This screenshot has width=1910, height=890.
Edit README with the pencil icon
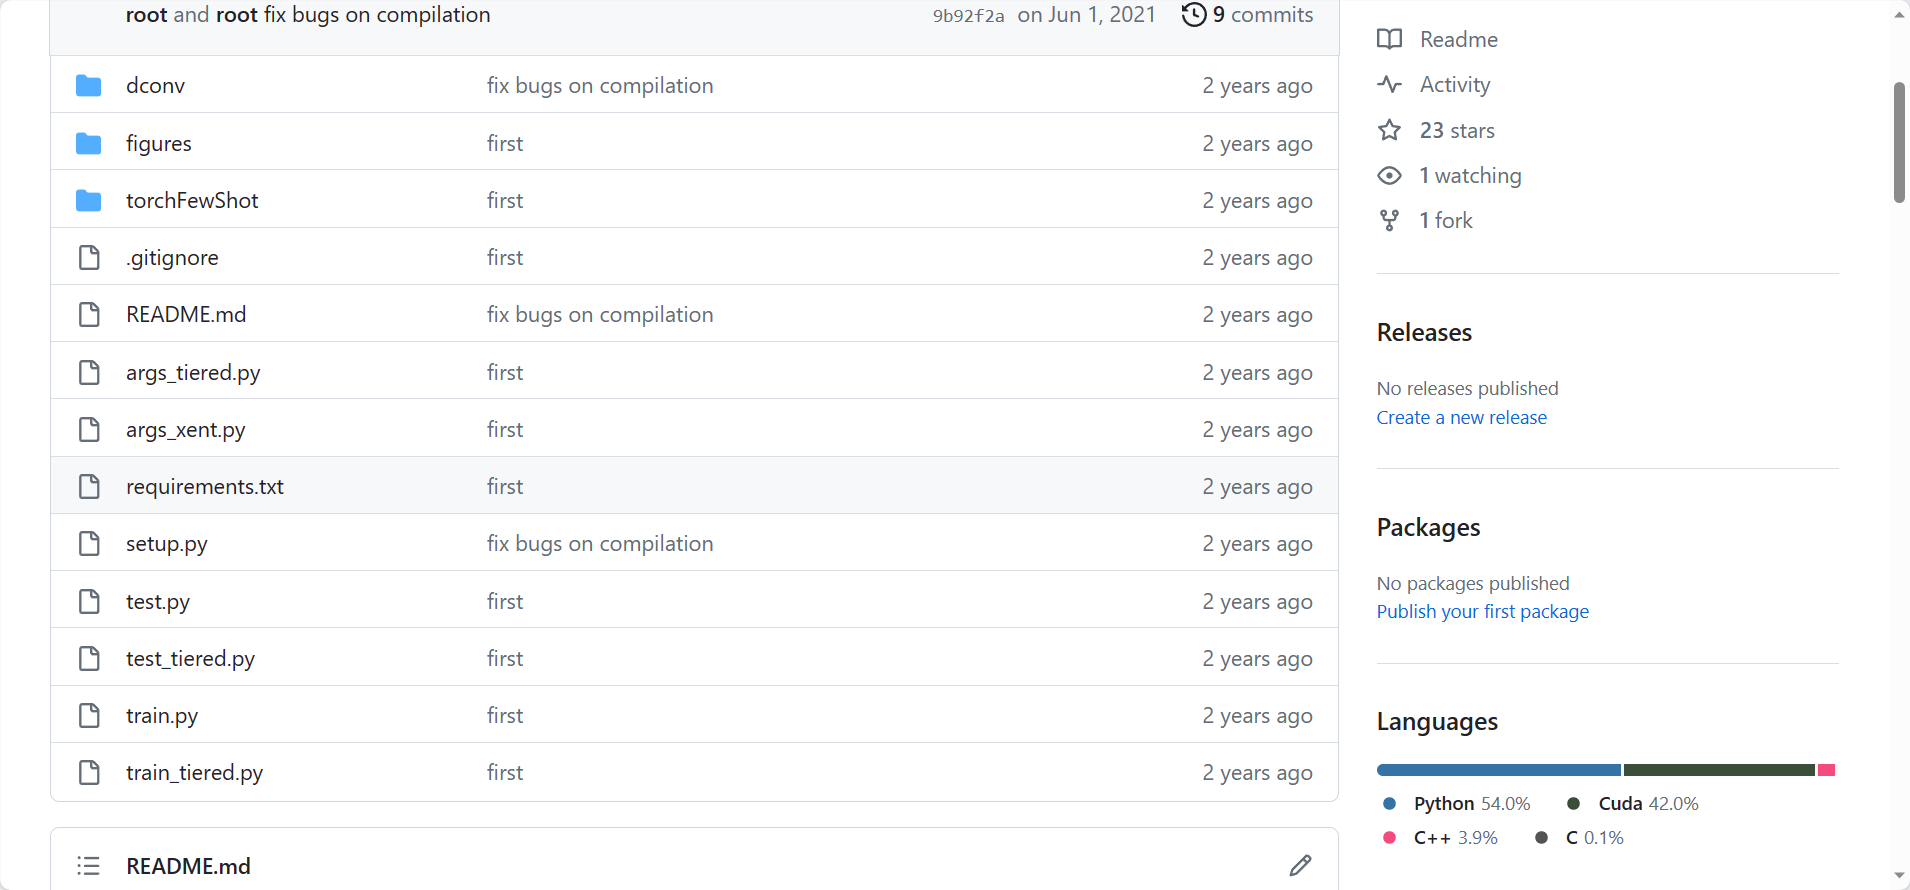click(1300, 866)
